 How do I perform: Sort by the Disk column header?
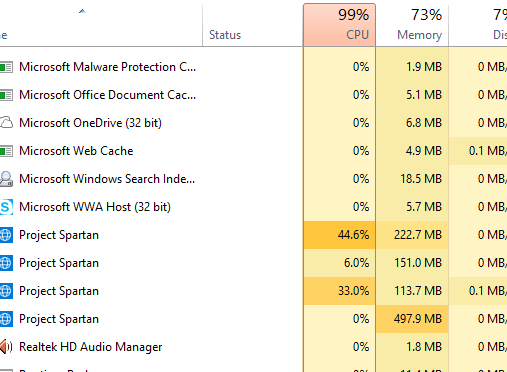pos(478,25)
